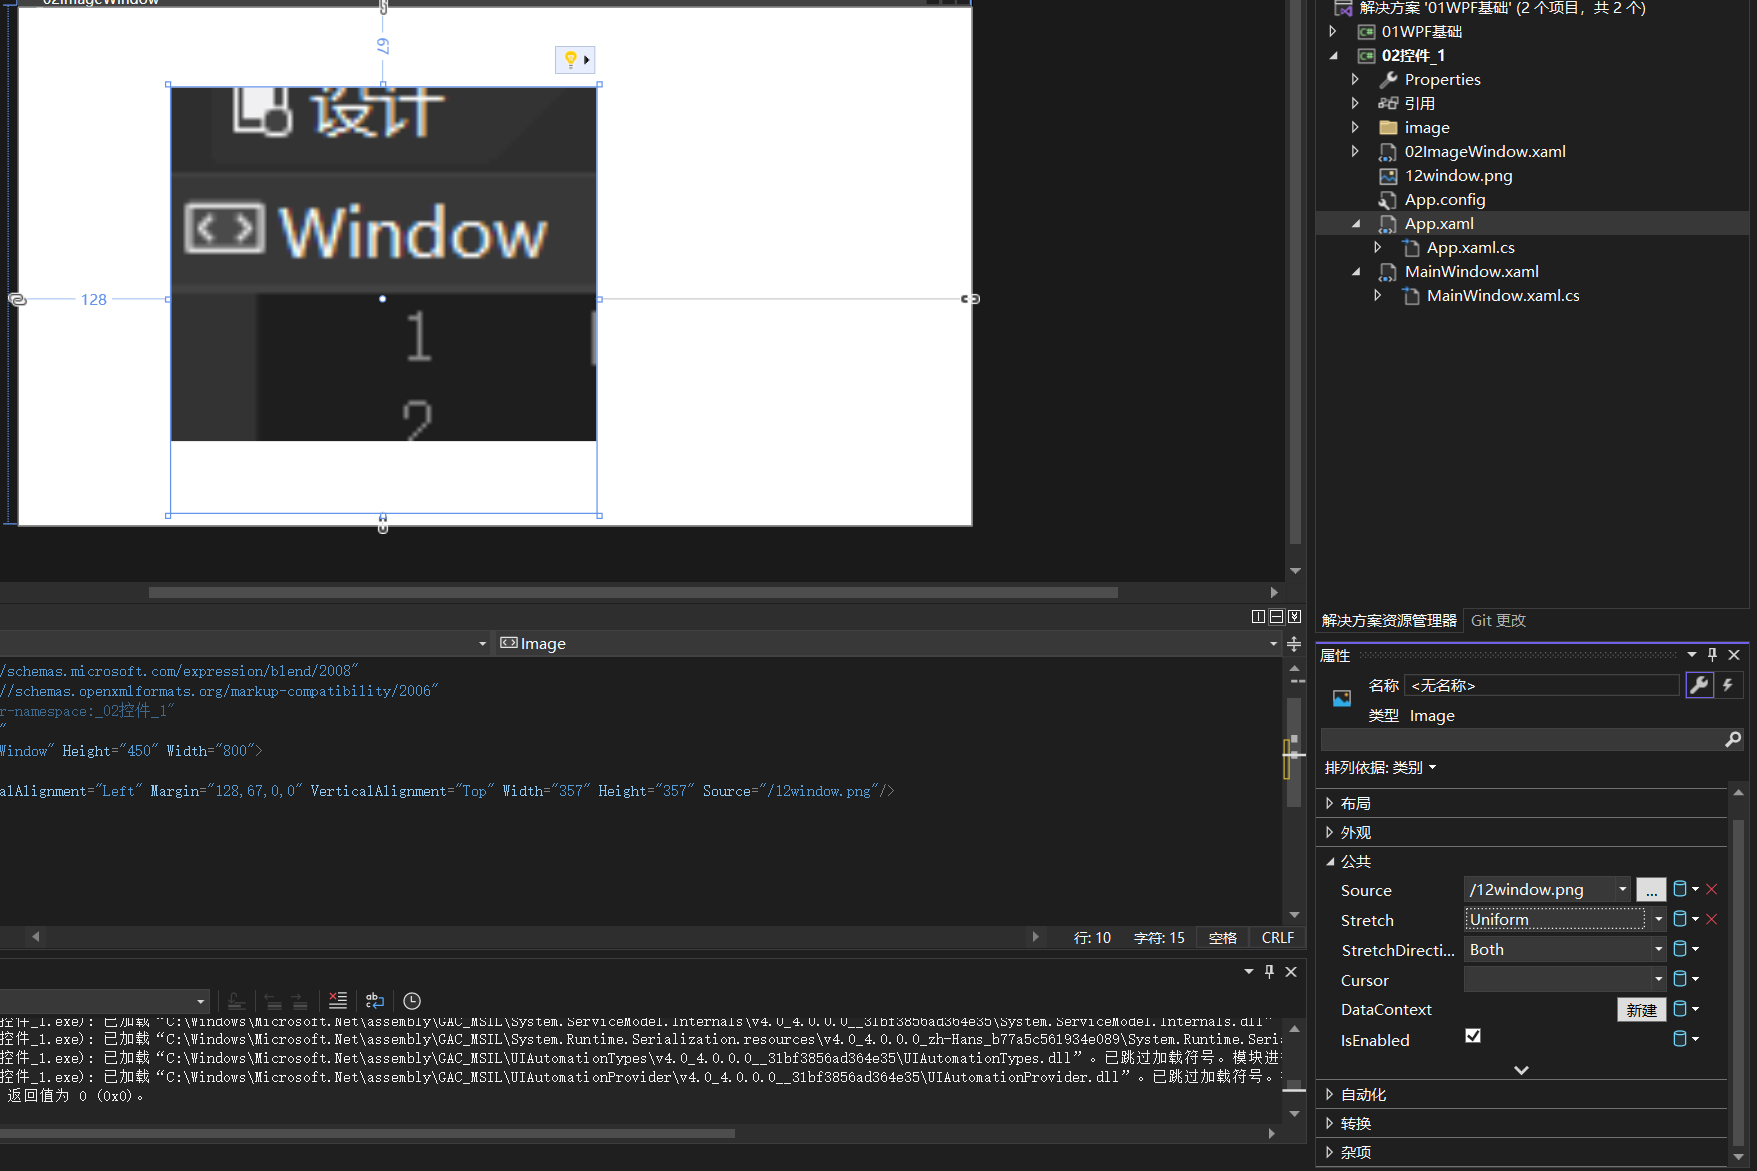The width and height of the screenshot is (1757, 1171).
Task: Switch to event handlers via lightning bolt icon
Action: click(x=1730, y=685)
